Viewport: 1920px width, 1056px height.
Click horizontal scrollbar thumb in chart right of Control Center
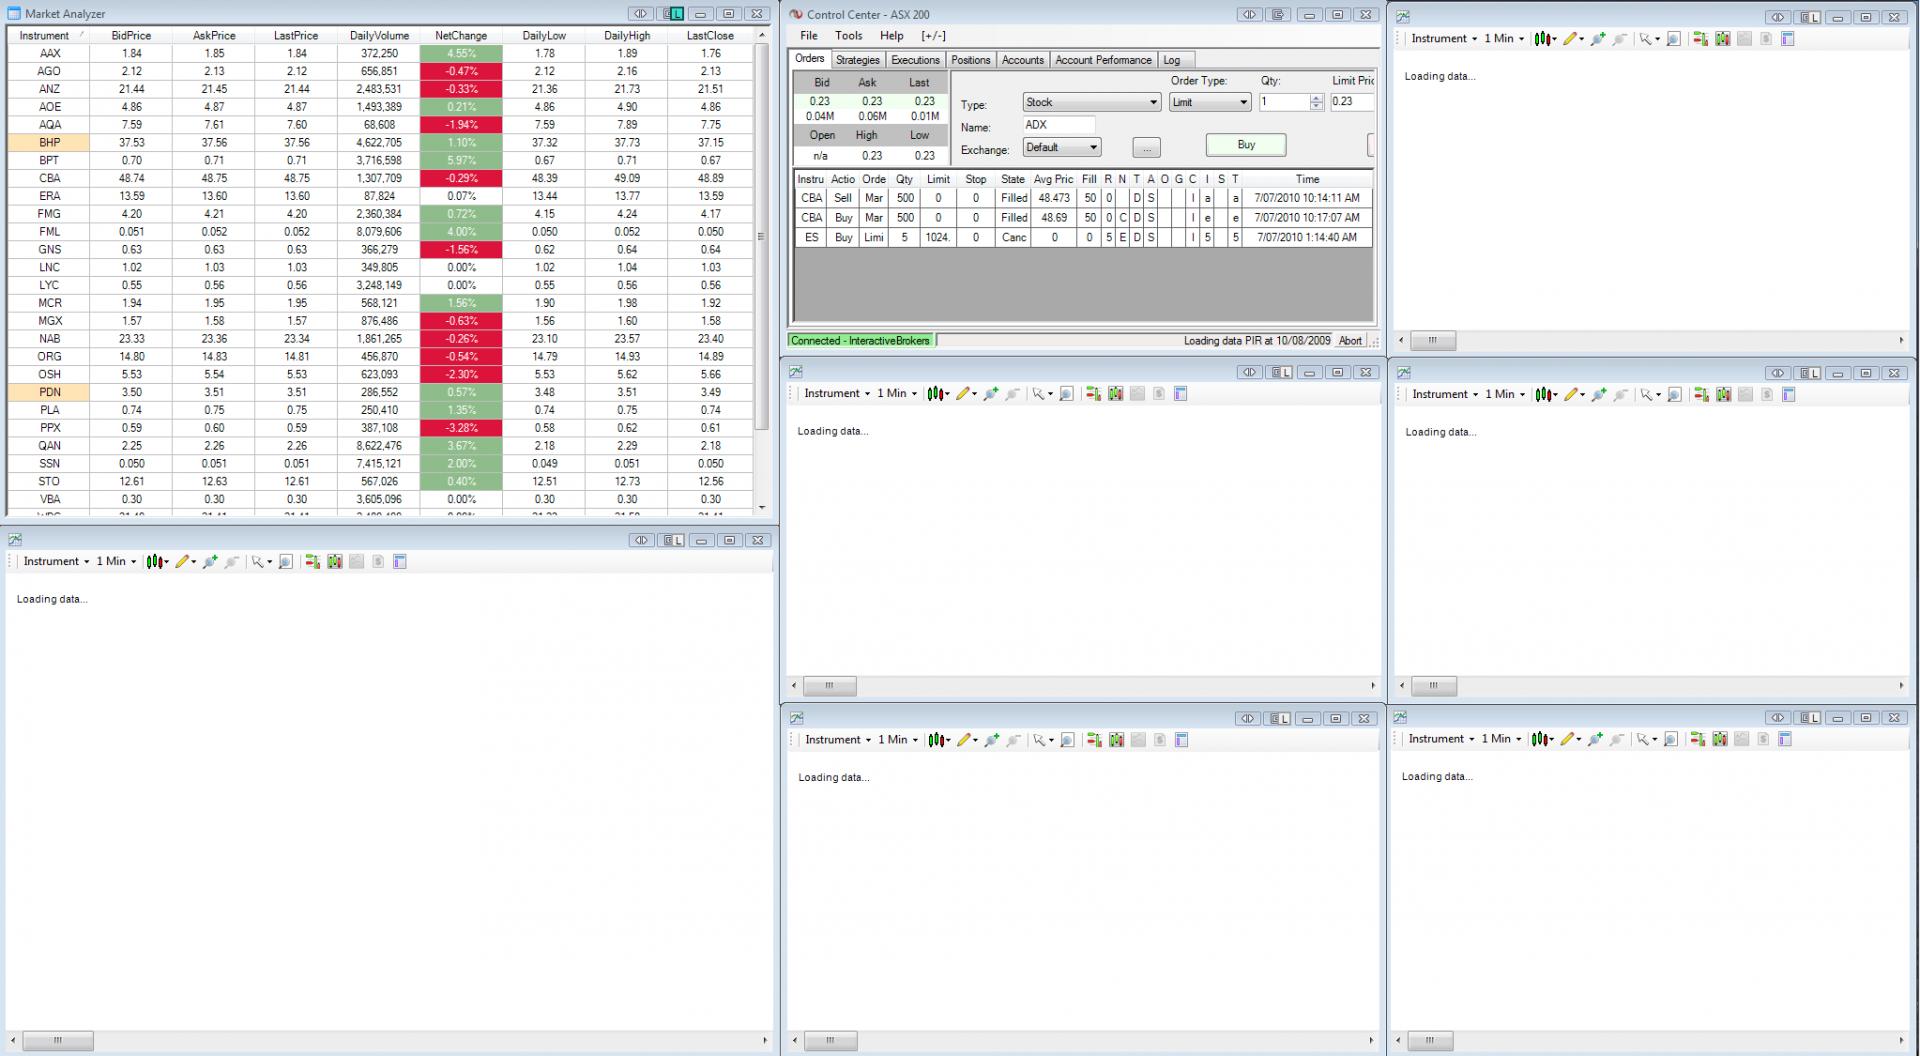tap(1433, 340)
